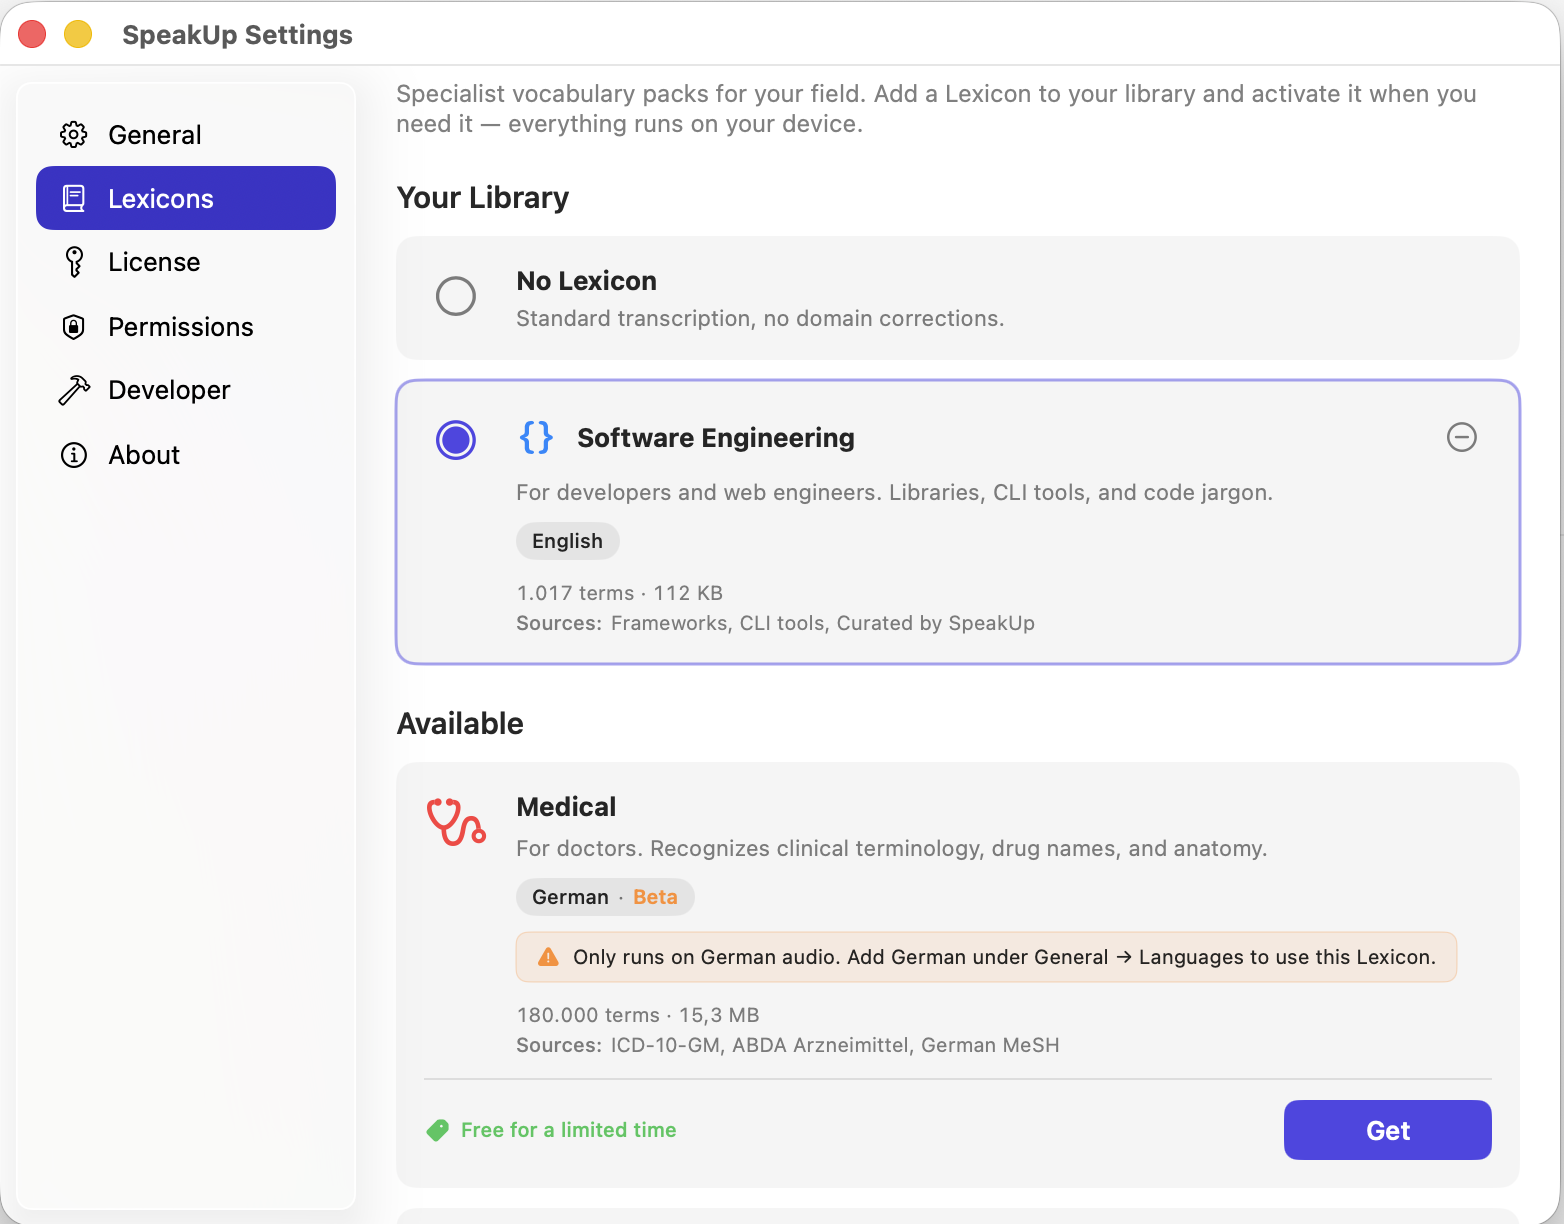Close the SpeakUp Settings window

[x=32, y=34]
